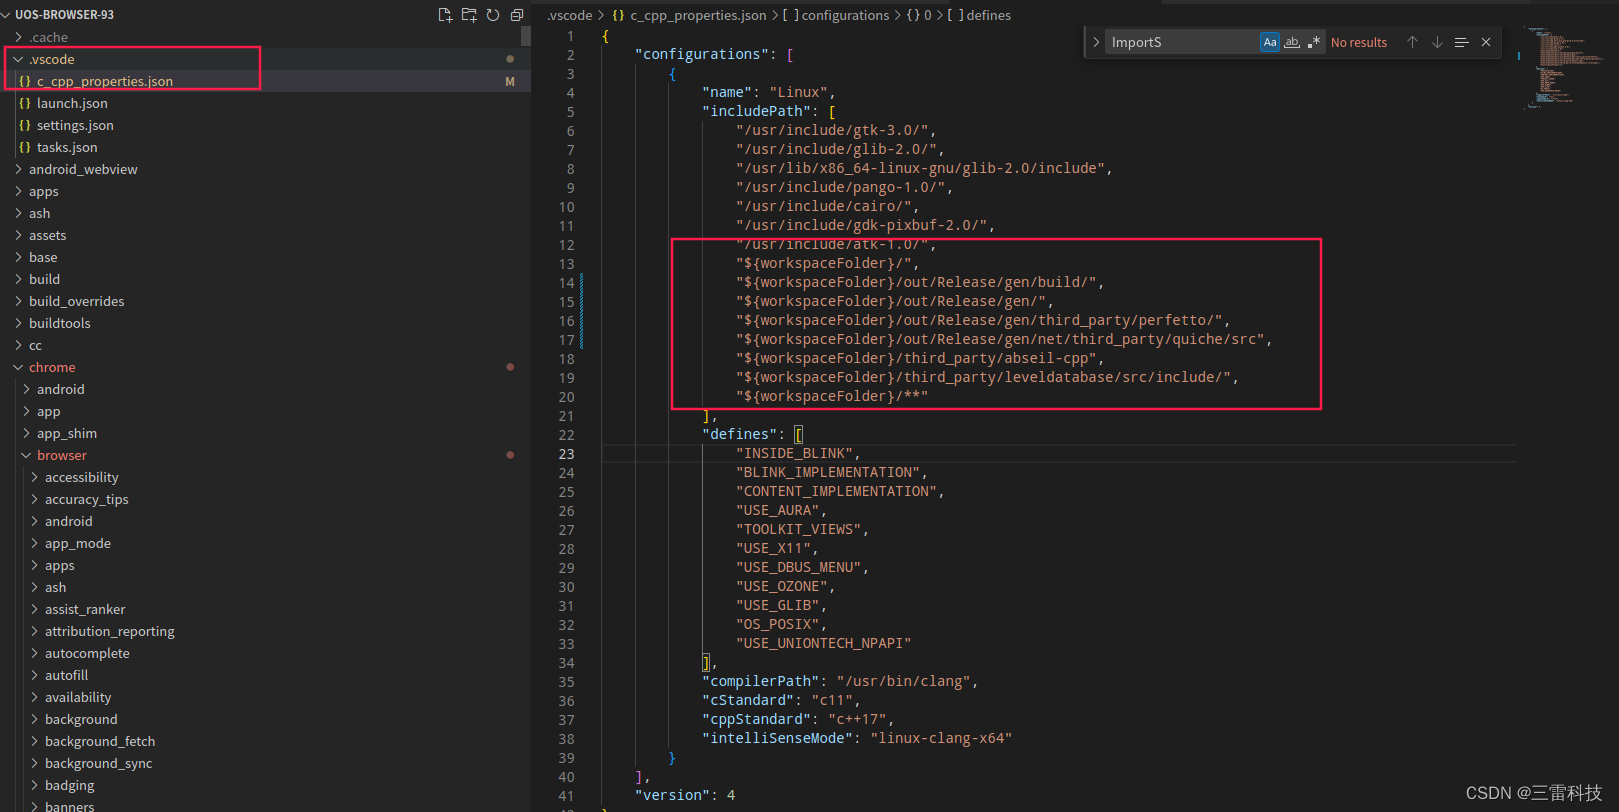Expand the accessibility folder
This screenshot has width=1619, height=812.
pyautogui.click(x=265, y=477)
